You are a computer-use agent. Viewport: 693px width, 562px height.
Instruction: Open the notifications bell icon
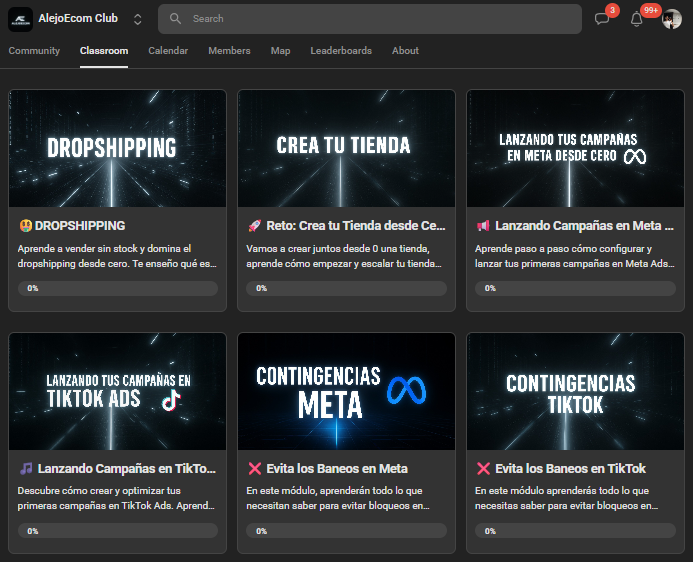pos(636,19)
